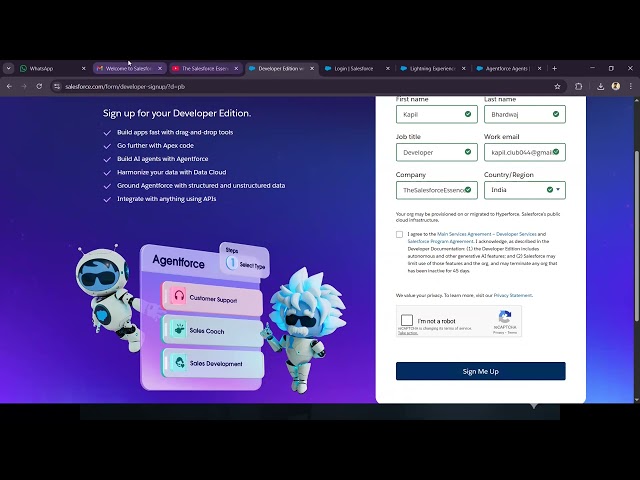Check the agreement terms checkbox
This screenshot has height=480, width=640.
[399, 234]
